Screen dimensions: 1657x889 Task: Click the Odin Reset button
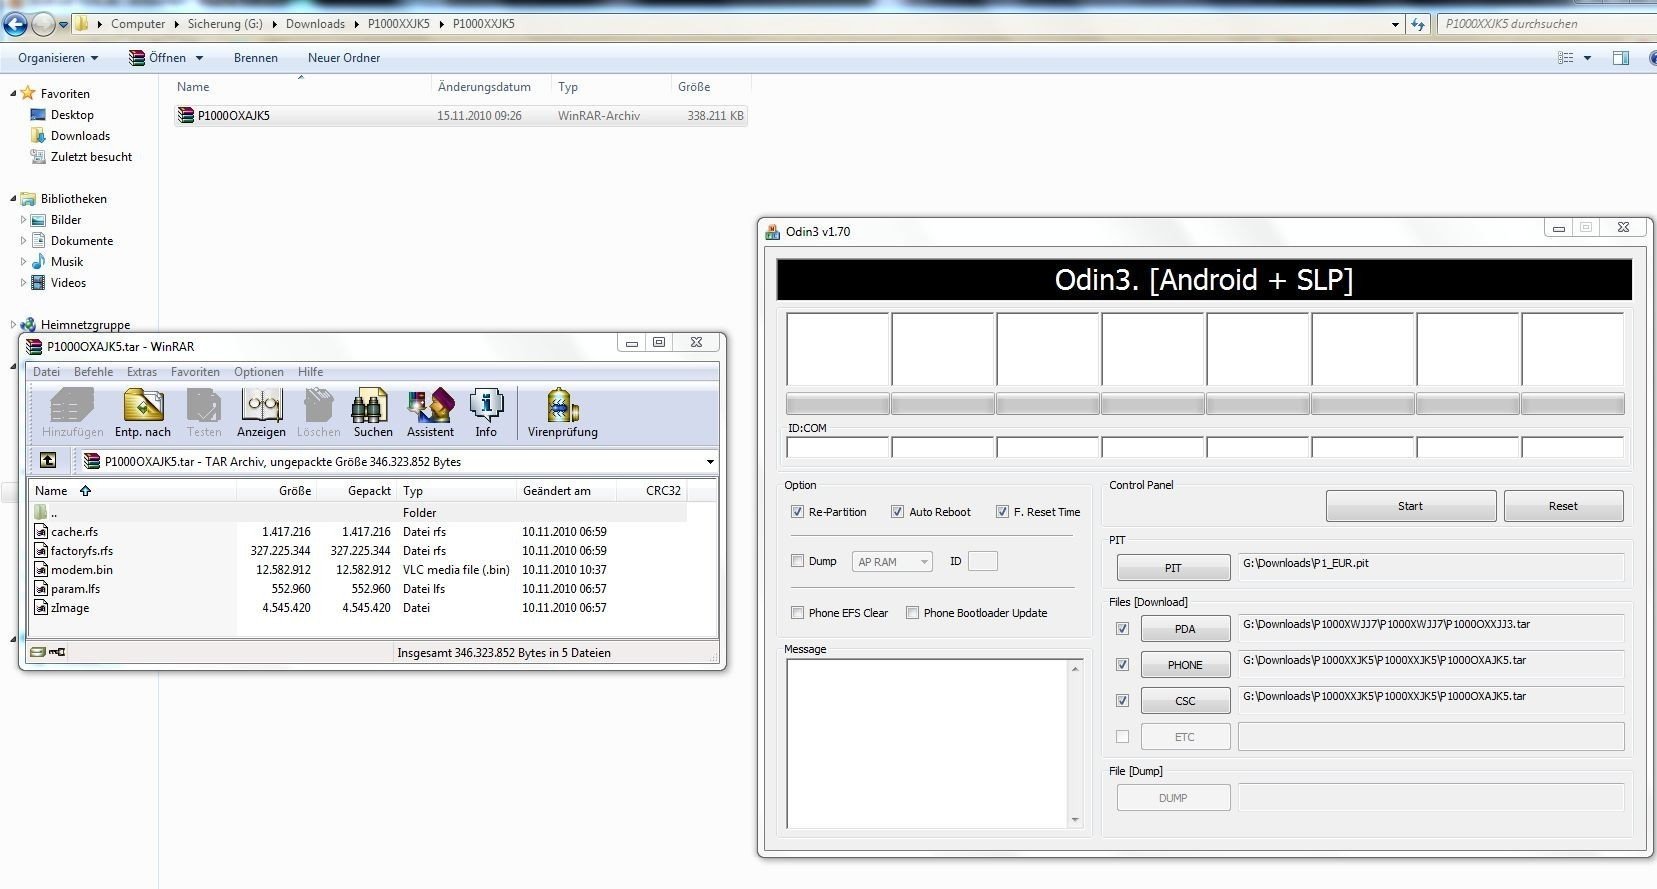1563,506
